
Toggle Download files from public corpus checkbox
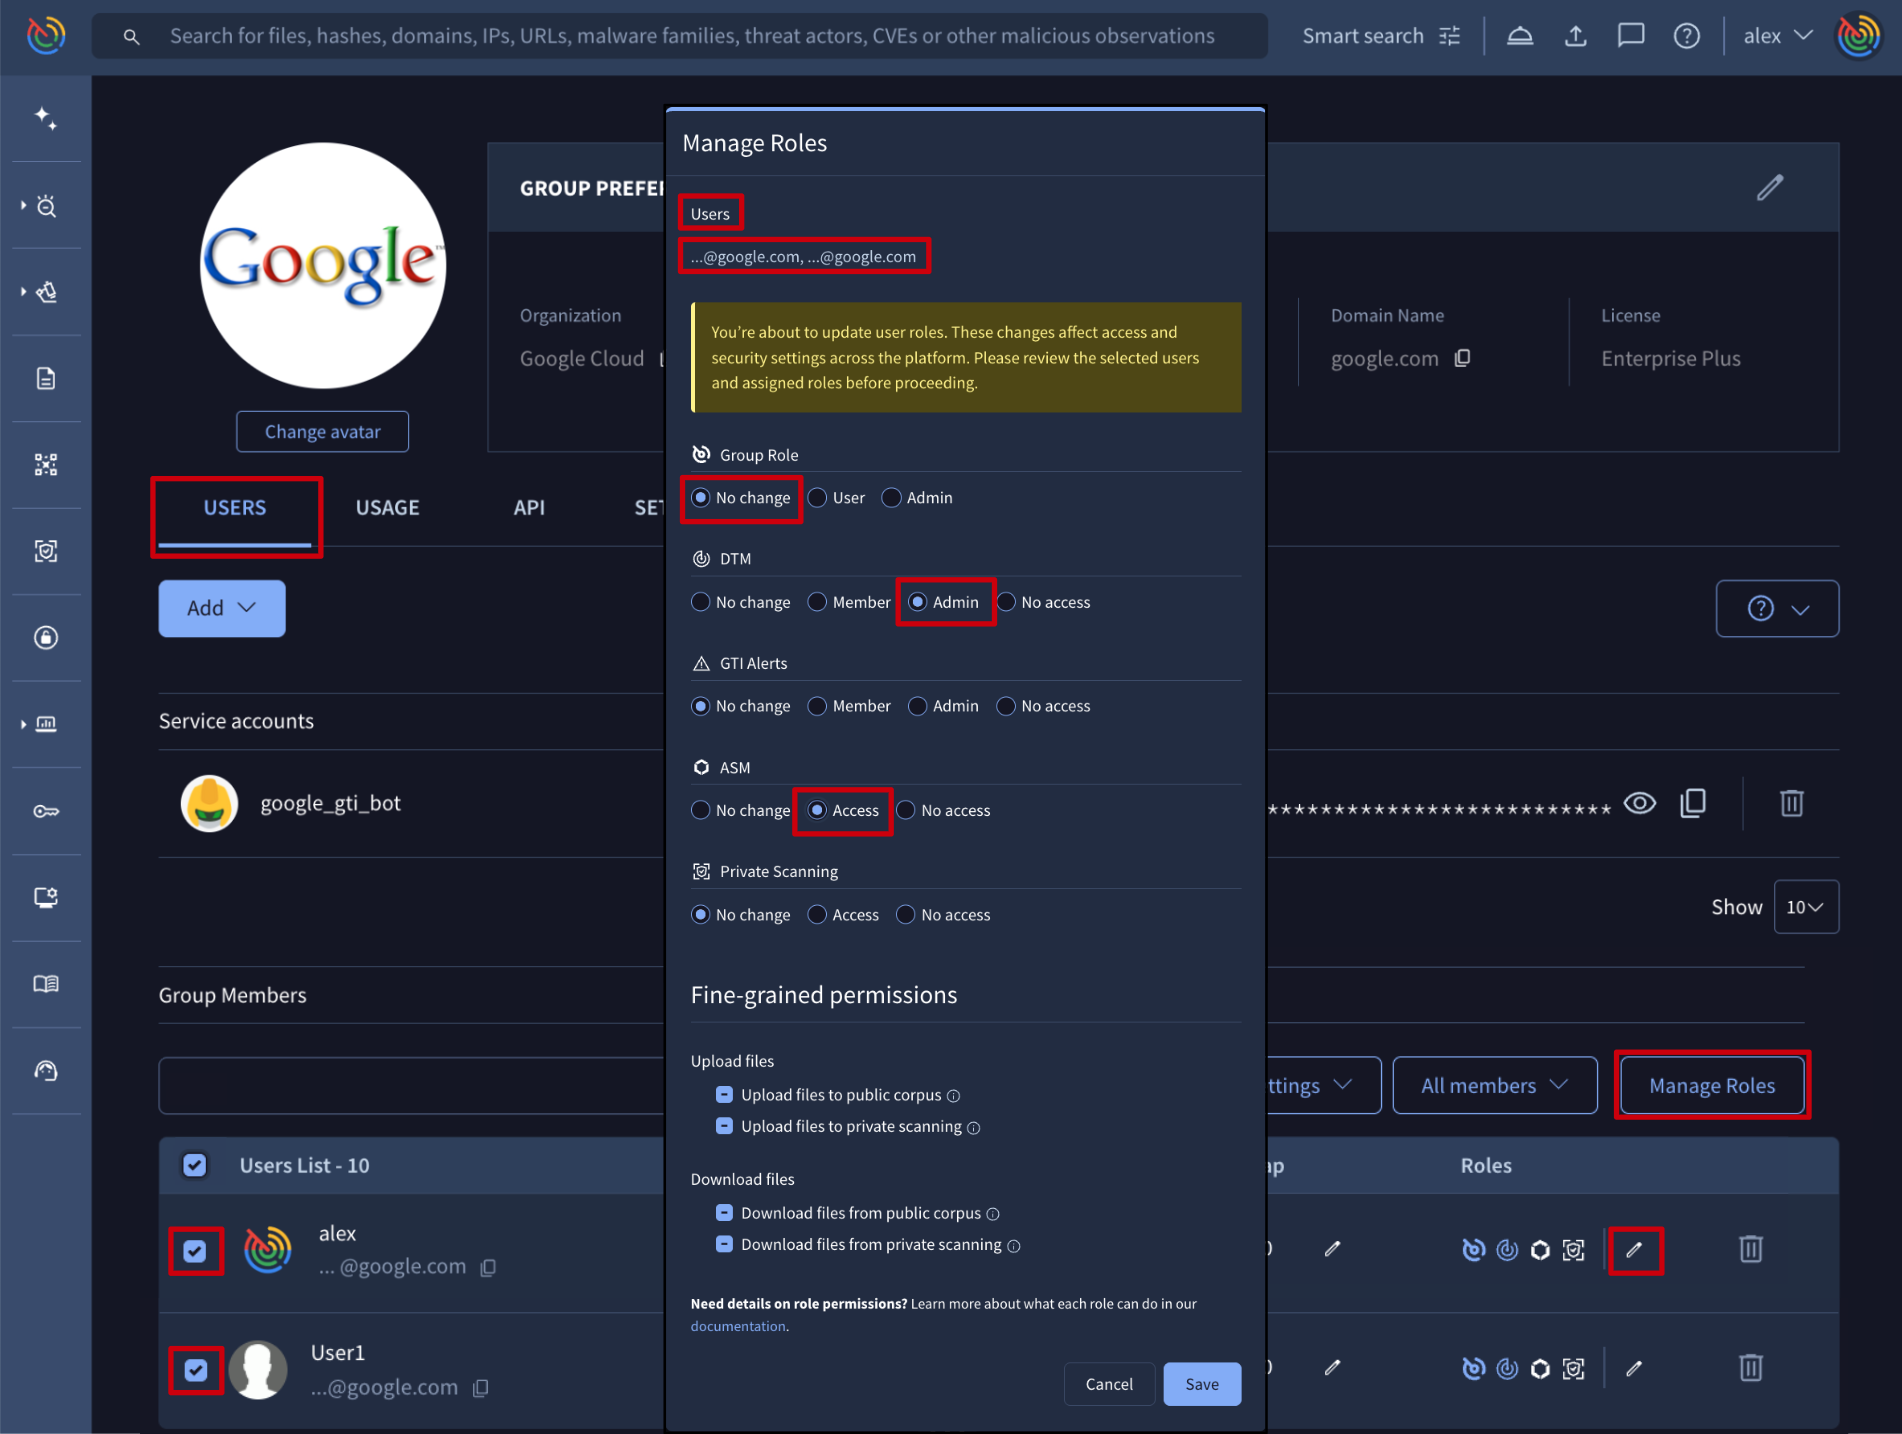(x=725, y=1213)
